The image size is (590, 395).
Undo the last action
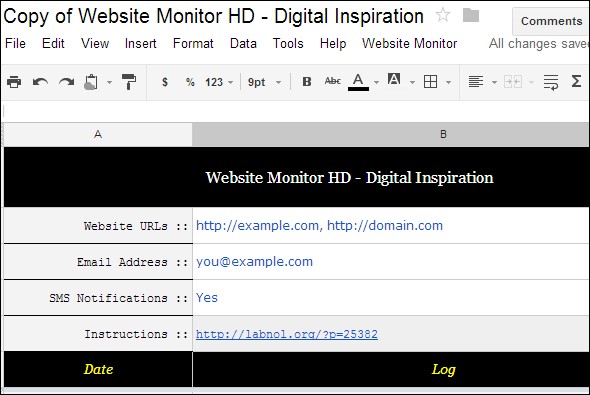pos(40,82)
